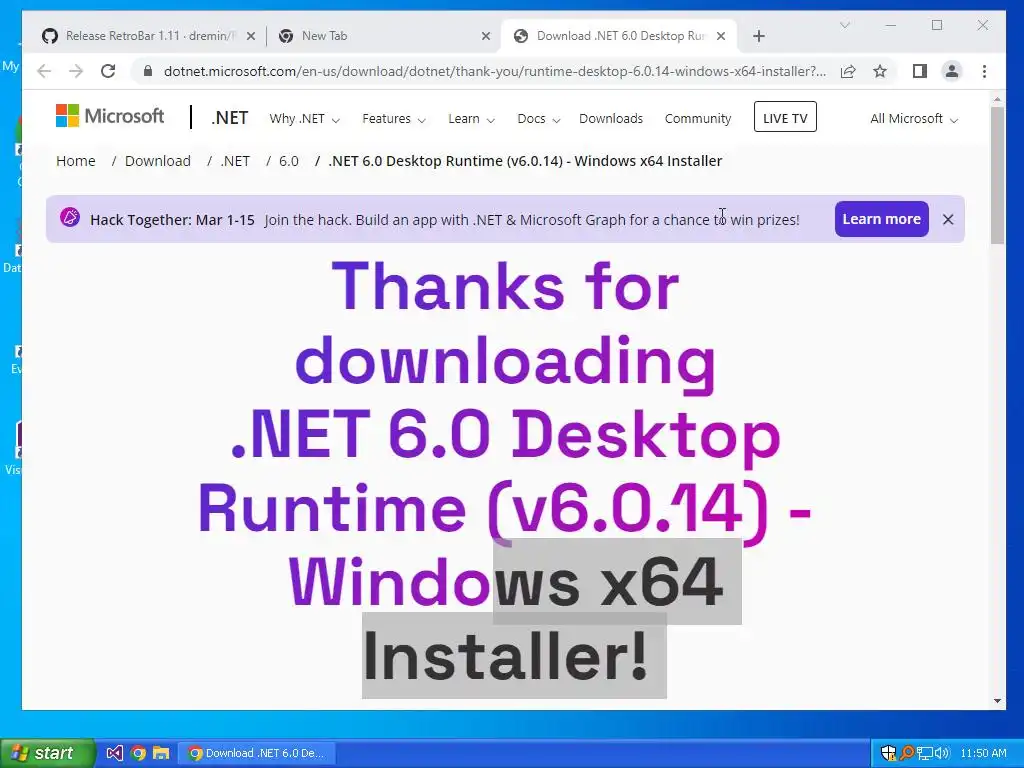Open the Downloads nav link
Image resolution: width=1024 pixels, height=768 pixels.
(x=611, y=119)
